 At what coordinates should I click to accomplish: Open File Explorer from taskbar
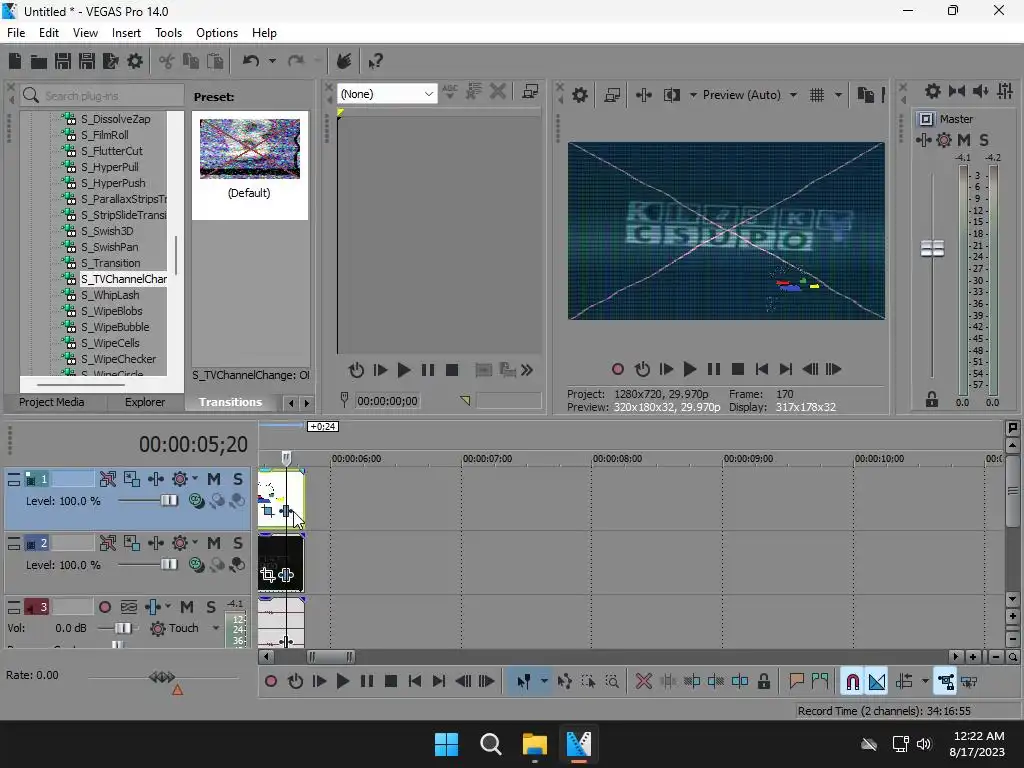(x=535, y=744)
